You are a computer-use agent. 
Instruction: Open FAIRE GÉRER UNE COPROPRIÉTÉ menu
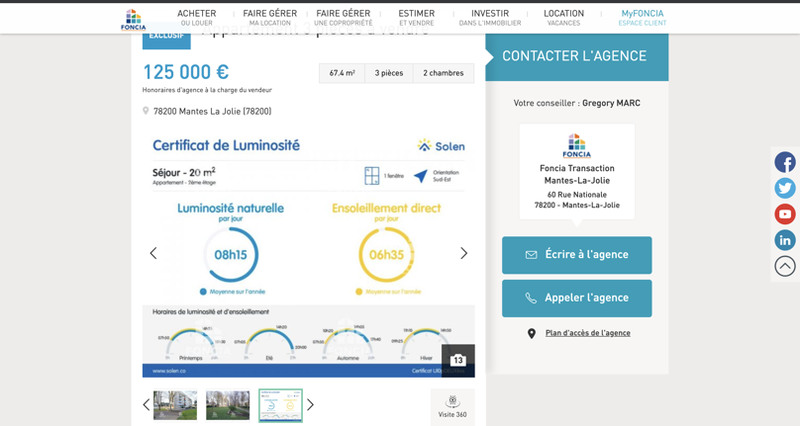(343, 17)
